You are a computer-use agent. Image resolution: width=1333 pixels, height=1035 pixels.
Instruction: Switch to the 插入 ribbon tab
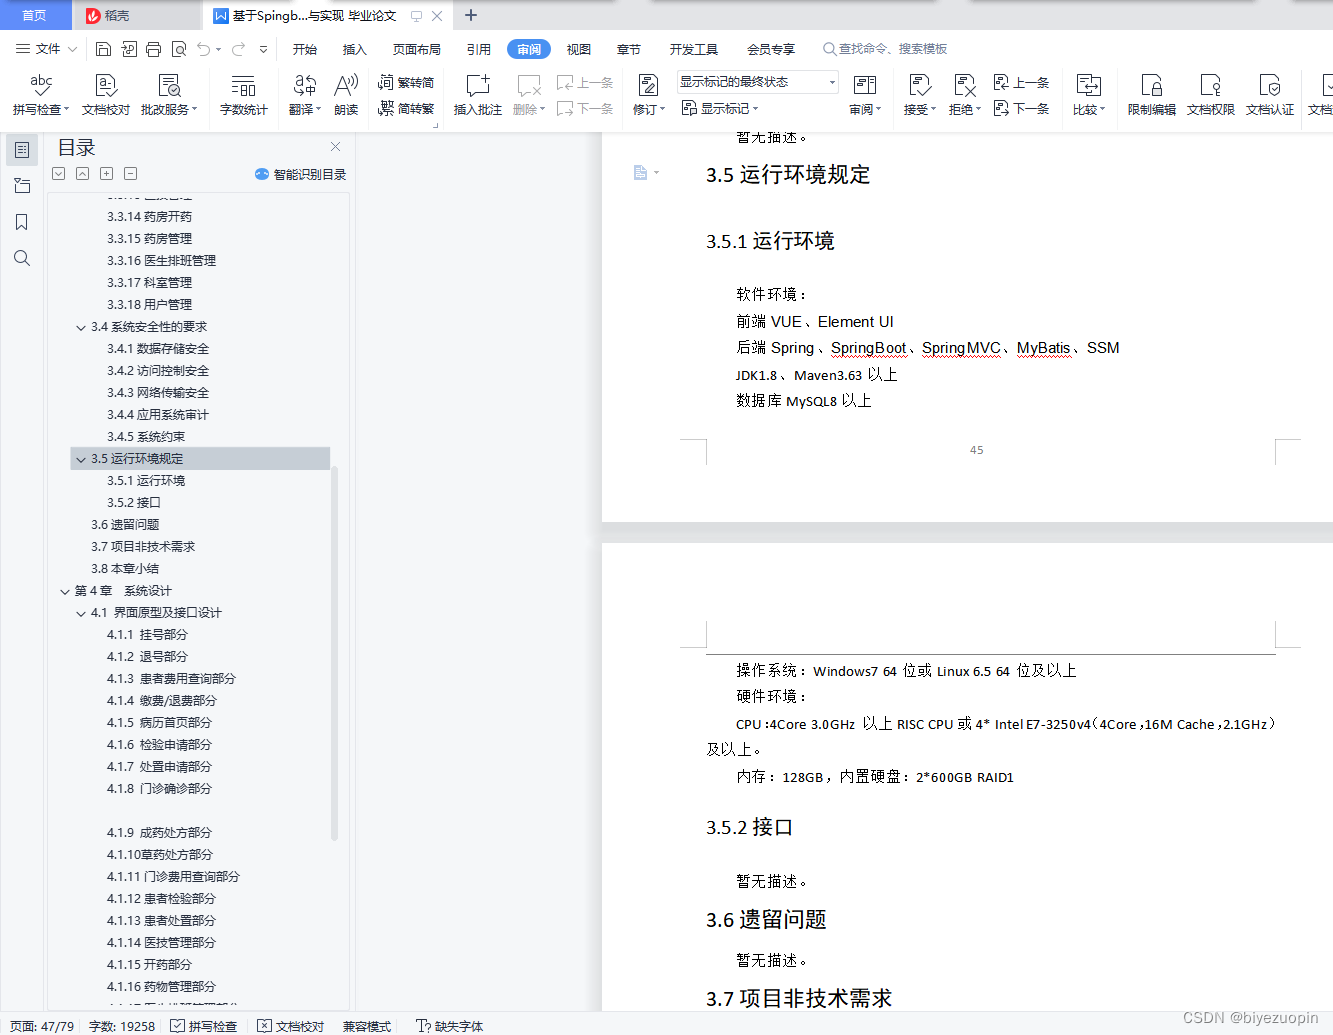[x=355, y=49]
